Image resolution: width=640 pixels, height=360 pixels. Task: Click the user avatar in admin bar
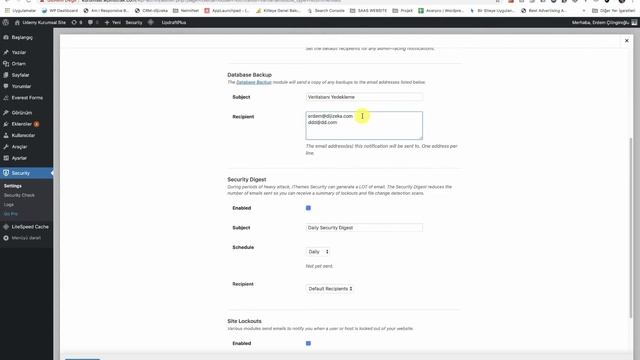[x=634, y=22]
